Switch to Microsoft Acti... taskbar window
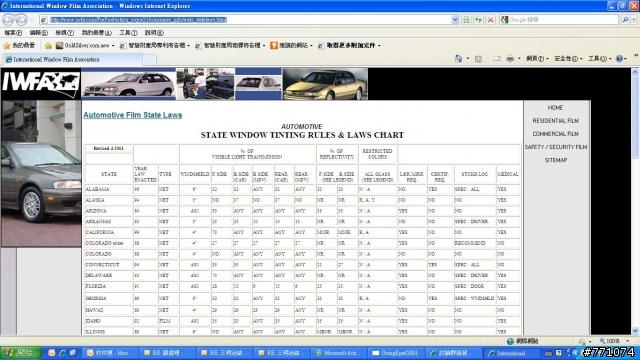640x360 pixels. [x=340, y=353]
